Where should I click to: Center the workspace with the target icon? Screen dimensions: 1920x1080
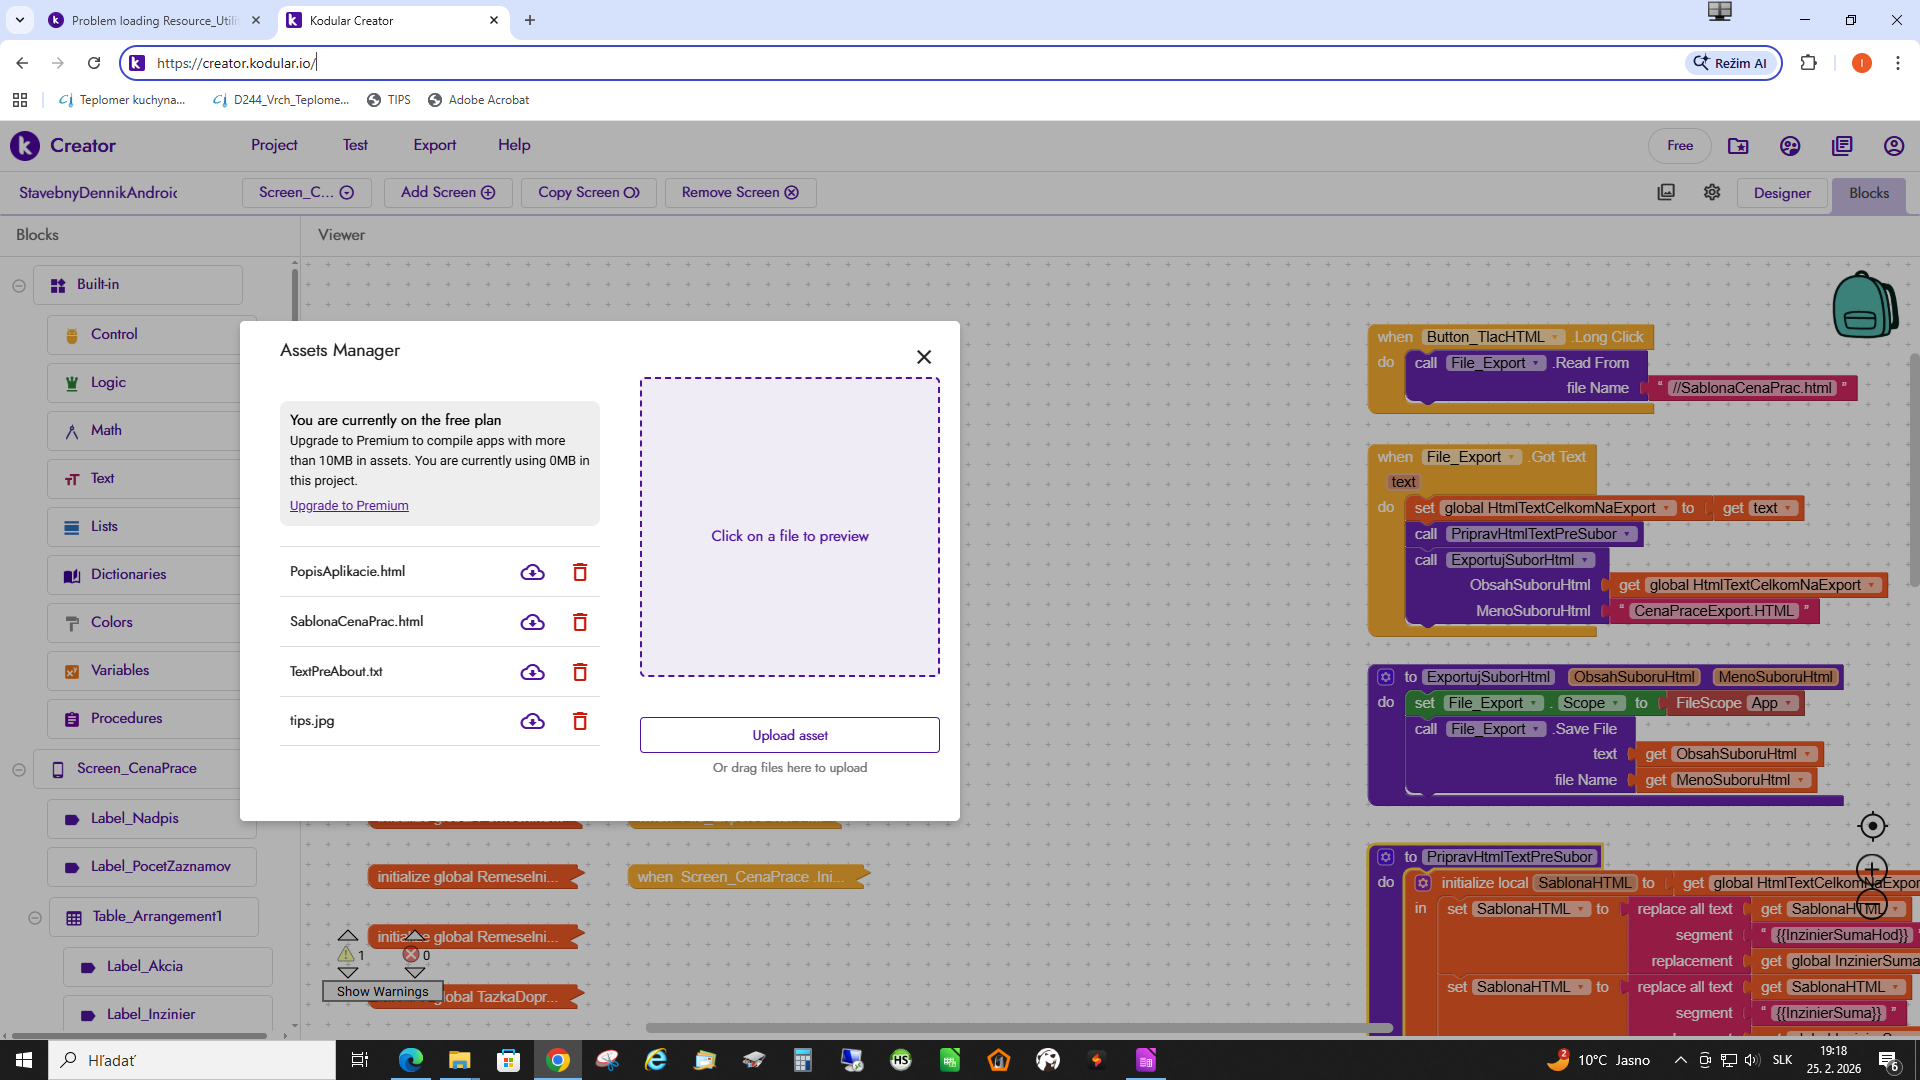1872,826
